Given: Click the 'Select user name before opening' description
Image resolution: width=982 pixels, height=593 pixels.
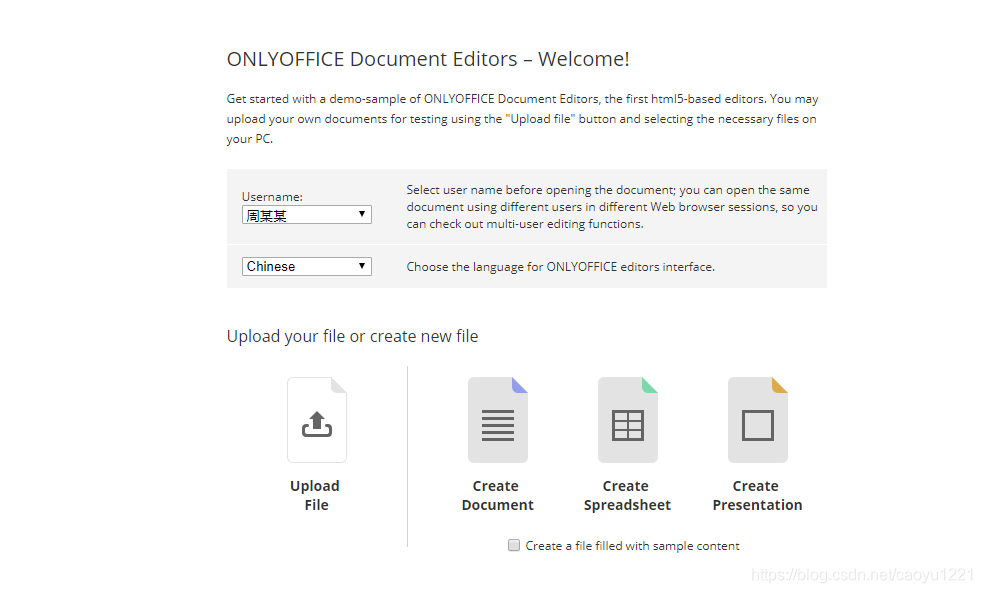Looking at the screenshot, I should (612, 207).
